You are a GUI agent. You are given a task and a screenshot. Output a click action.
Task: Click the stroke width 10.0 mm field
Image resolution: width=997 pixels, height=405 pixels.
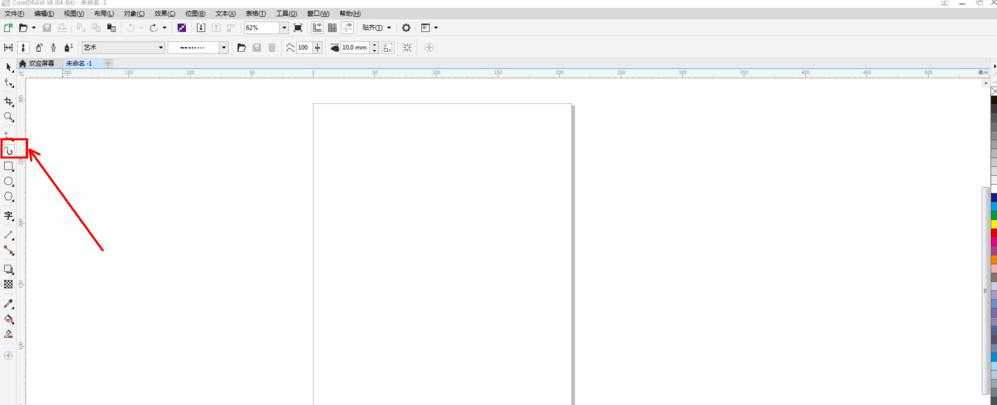(354, 47)
